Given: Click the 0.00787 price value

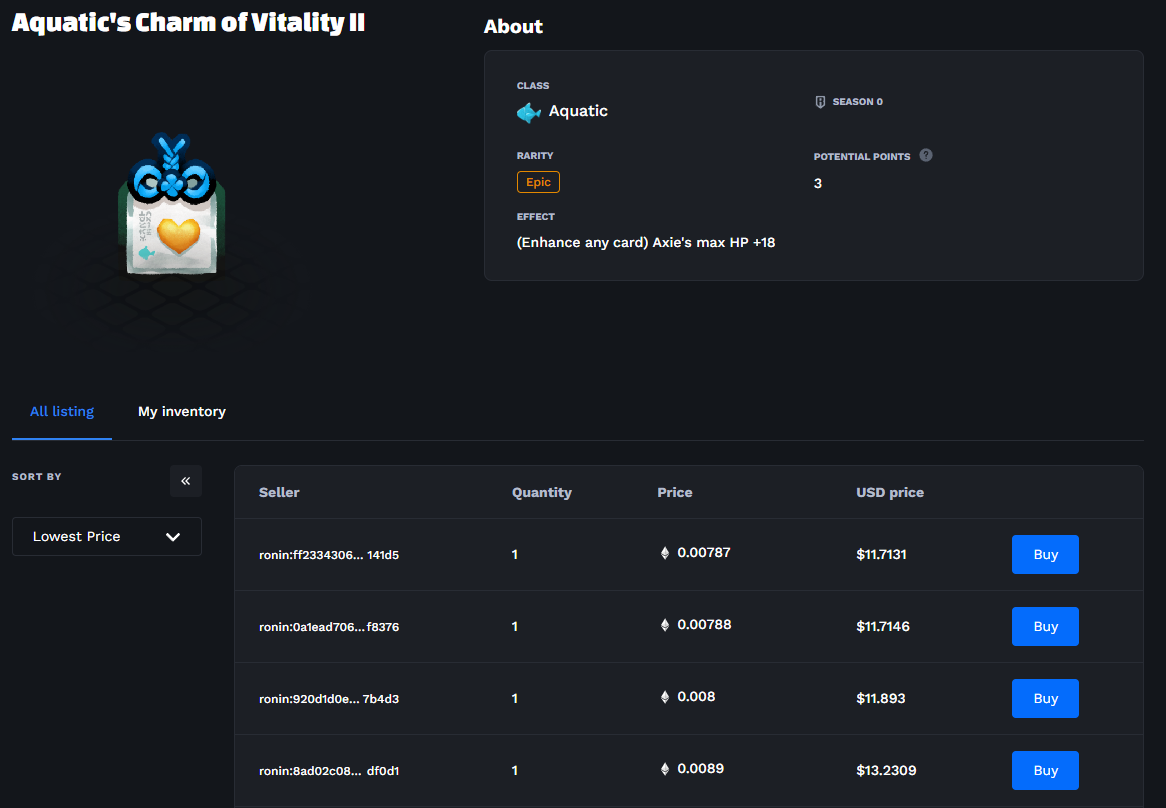Looking at the screenshot, I should coord(703,553).
